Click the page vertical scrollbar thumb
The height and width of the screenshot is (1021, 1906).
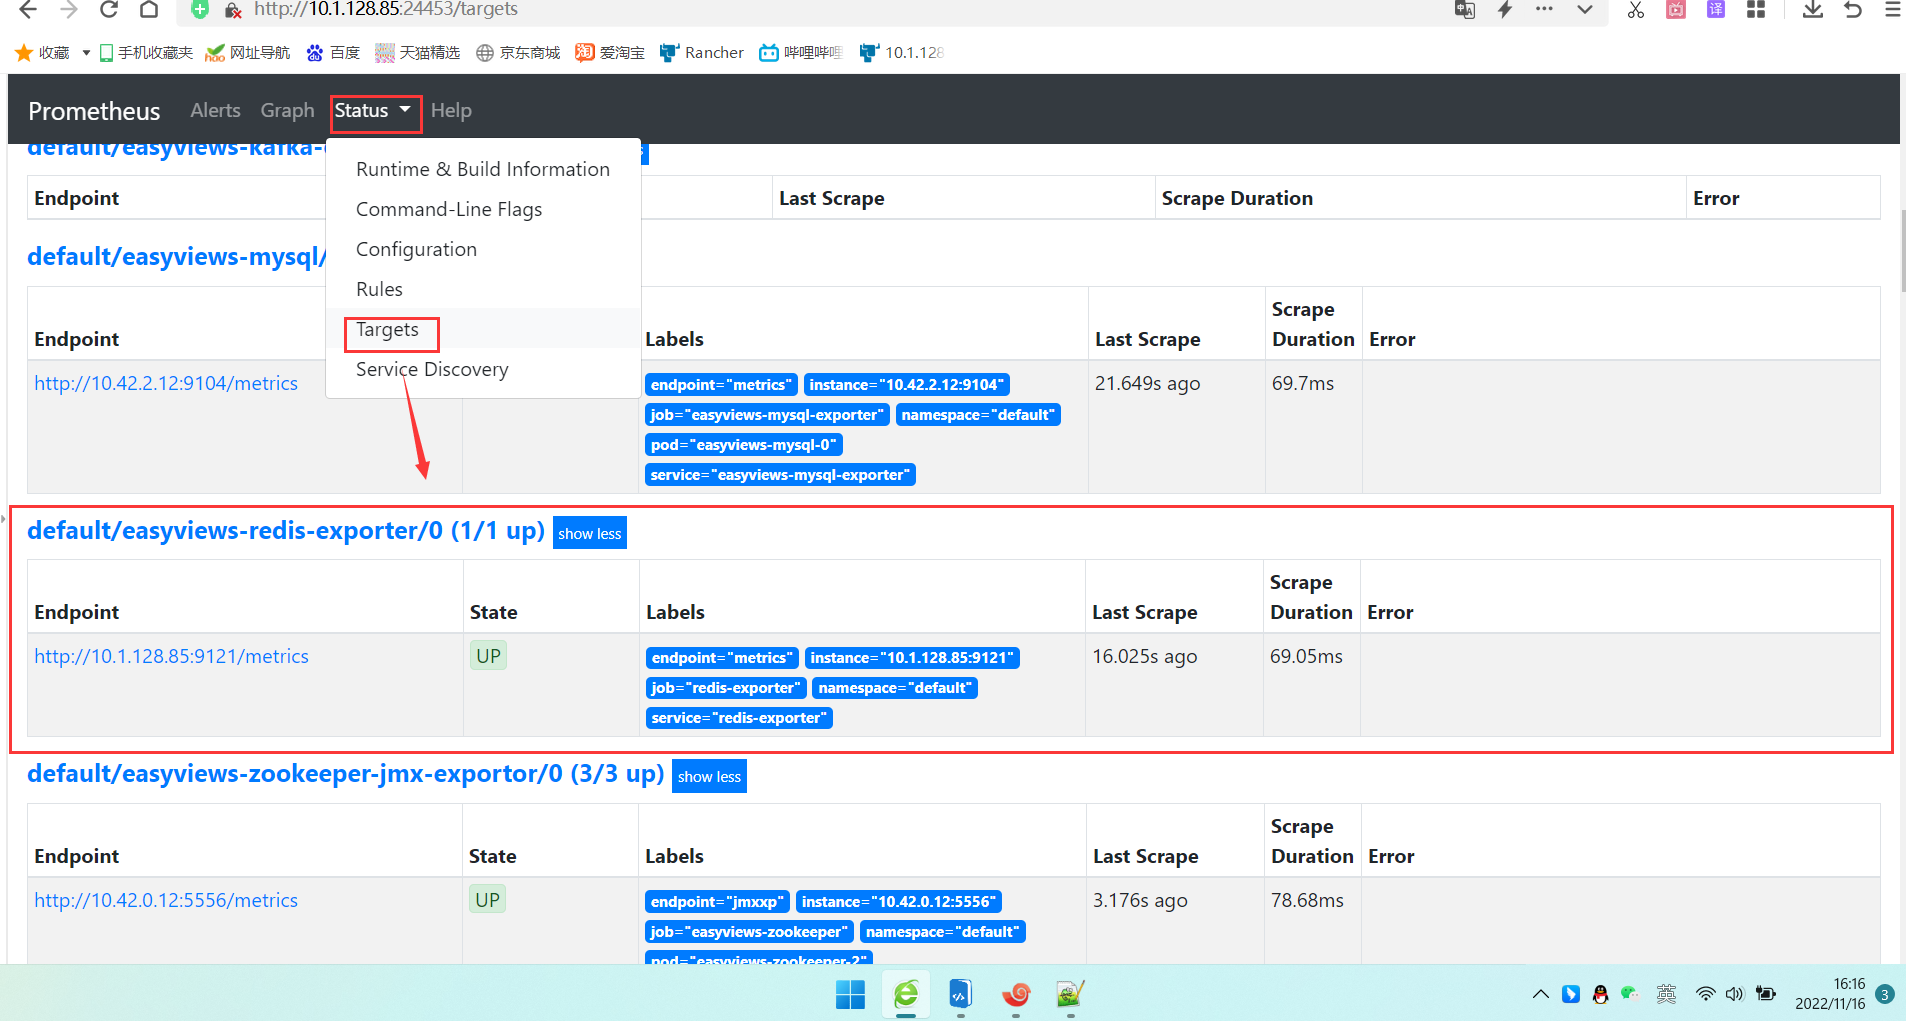(x=1901, y=250)
